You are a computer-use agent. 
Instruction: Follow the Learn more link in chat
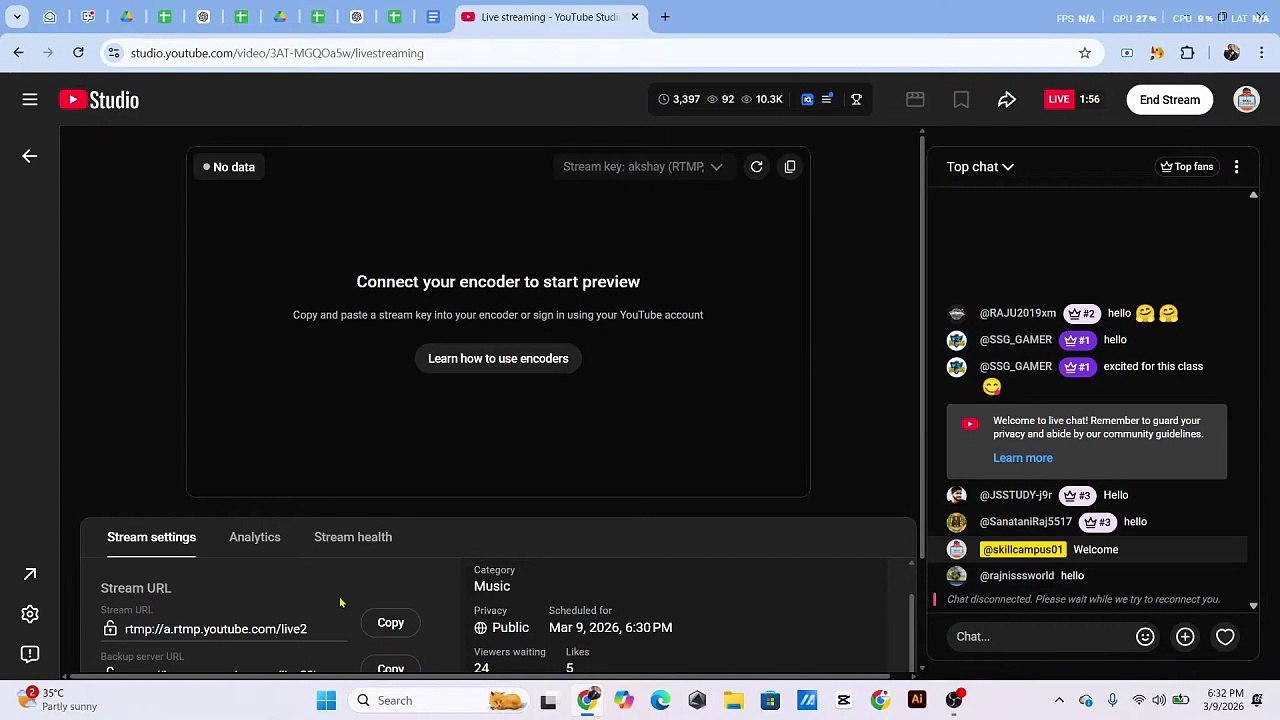click(x=1023, y=458)
